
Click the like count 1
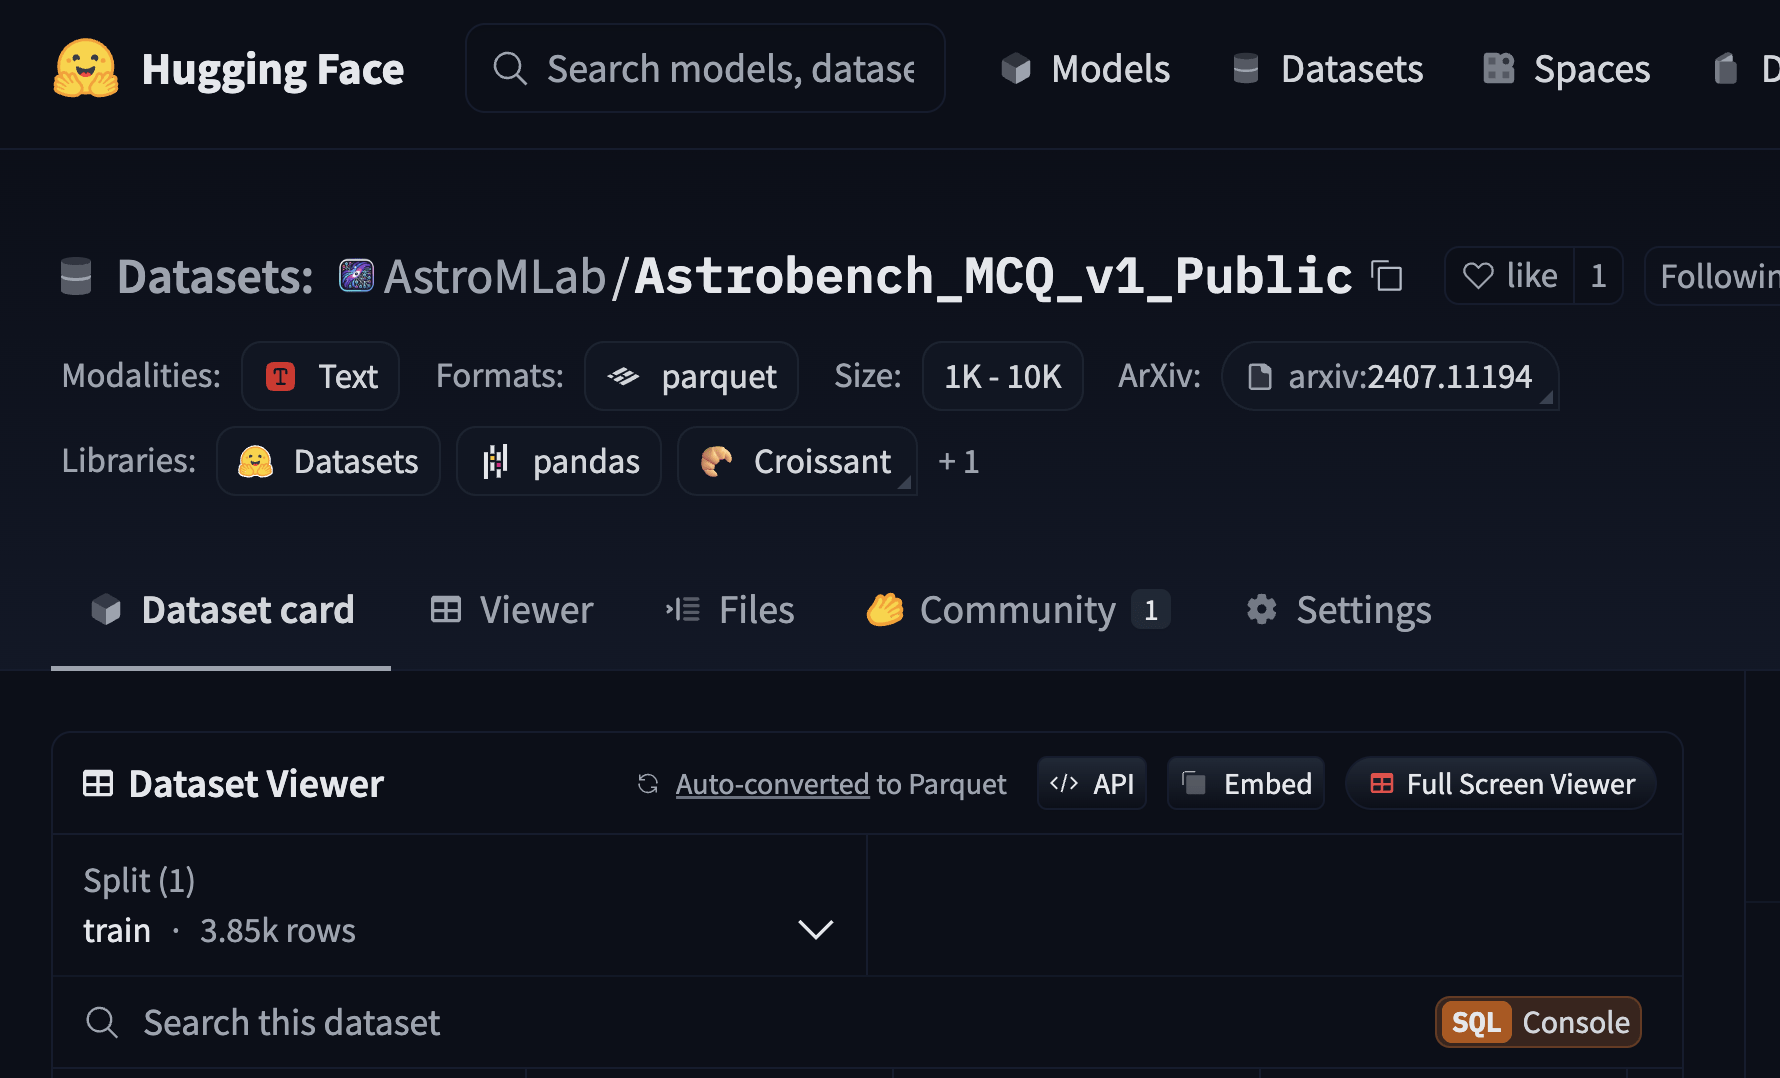(1598, 276)
